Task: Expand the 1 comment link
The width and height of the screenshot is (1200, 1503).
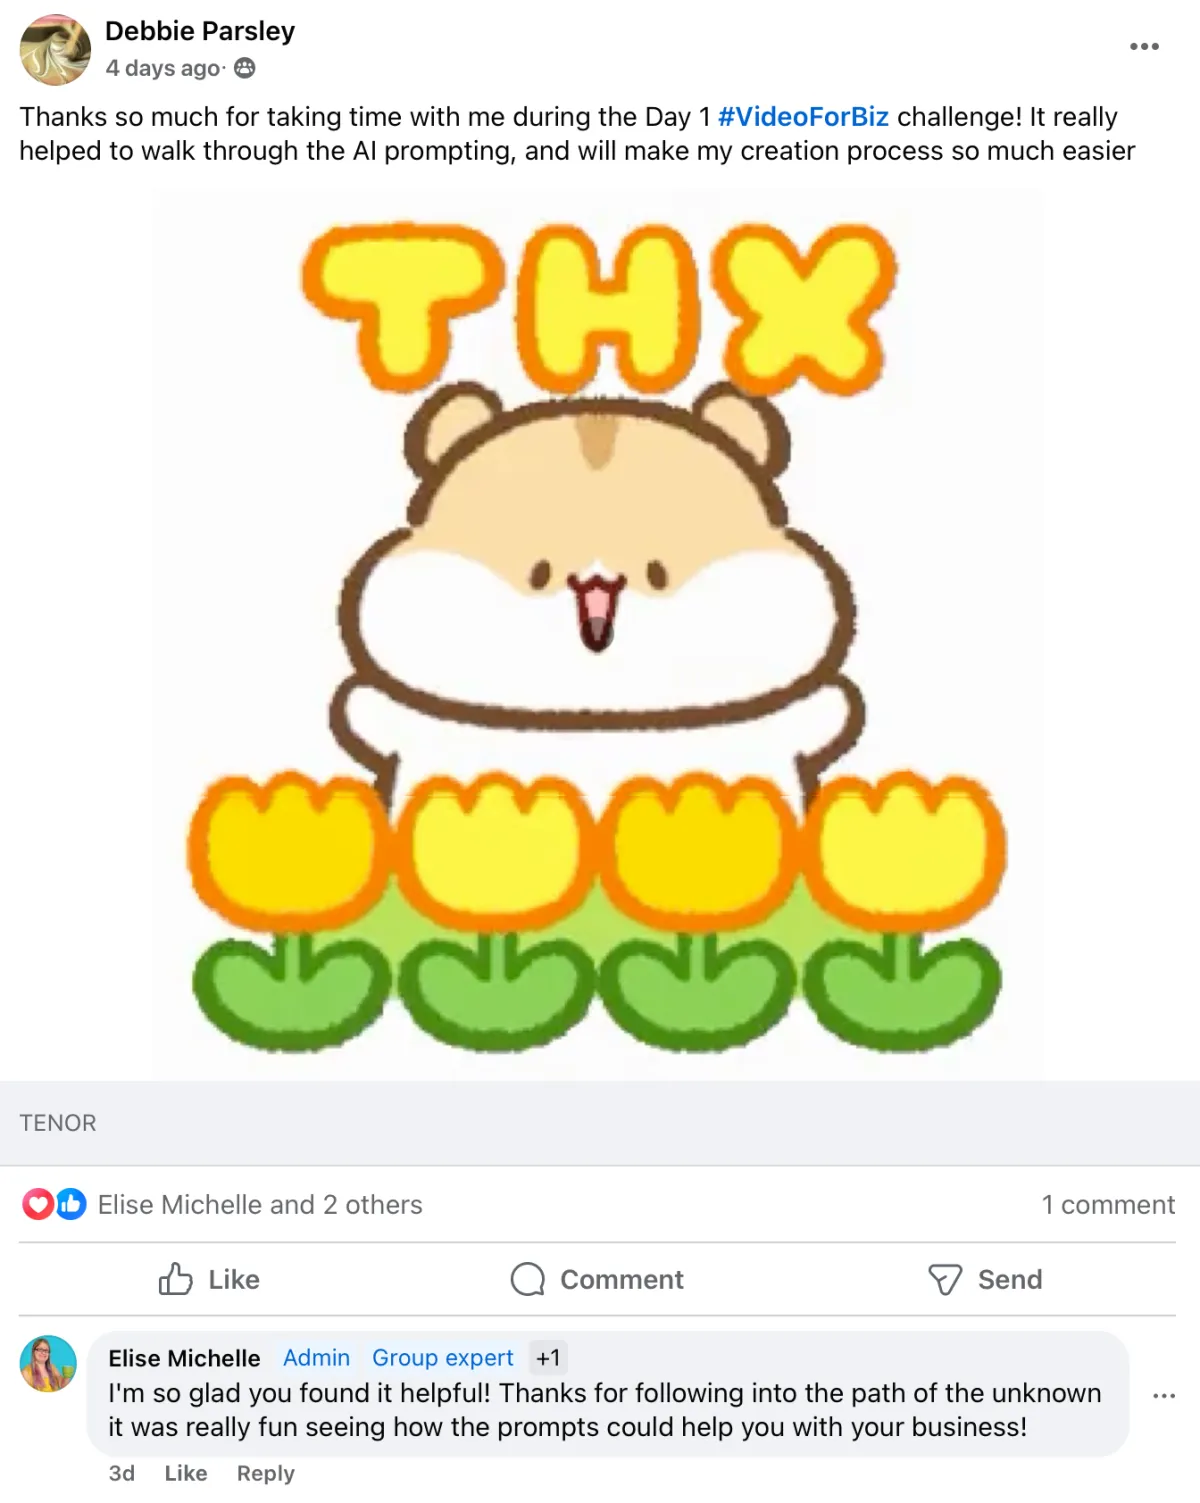Action: point(1108,1204)
